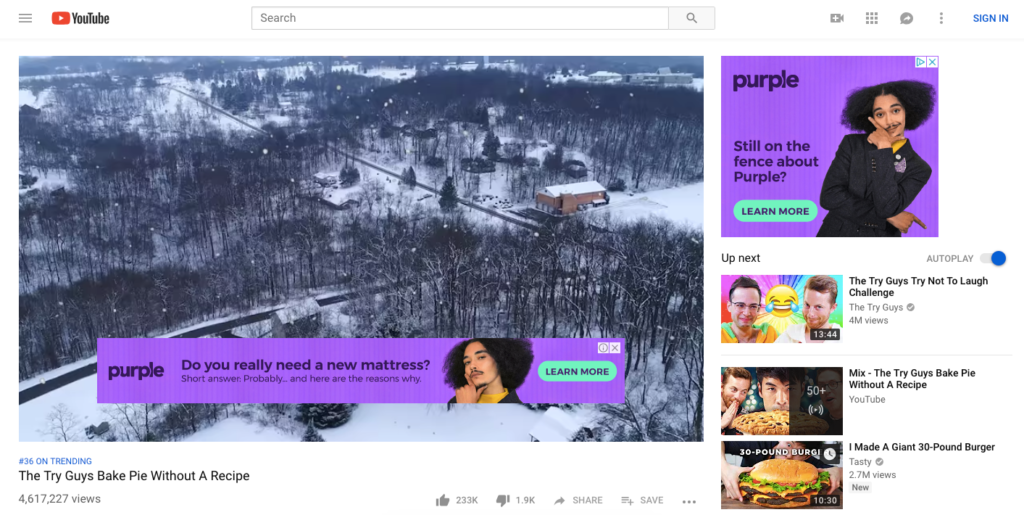This screenshot has height=515, width=1024.
Task: Open more actions ellipsis below video
Action: [x=689, y=501]
